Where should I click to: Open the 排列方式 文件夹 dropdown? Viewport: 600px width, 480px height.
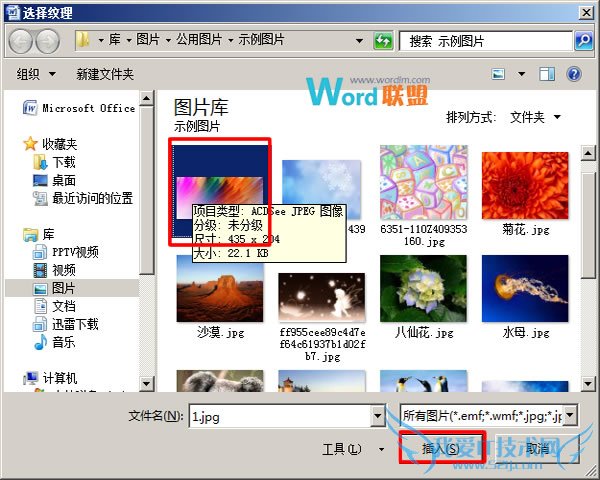coord(535,117)
